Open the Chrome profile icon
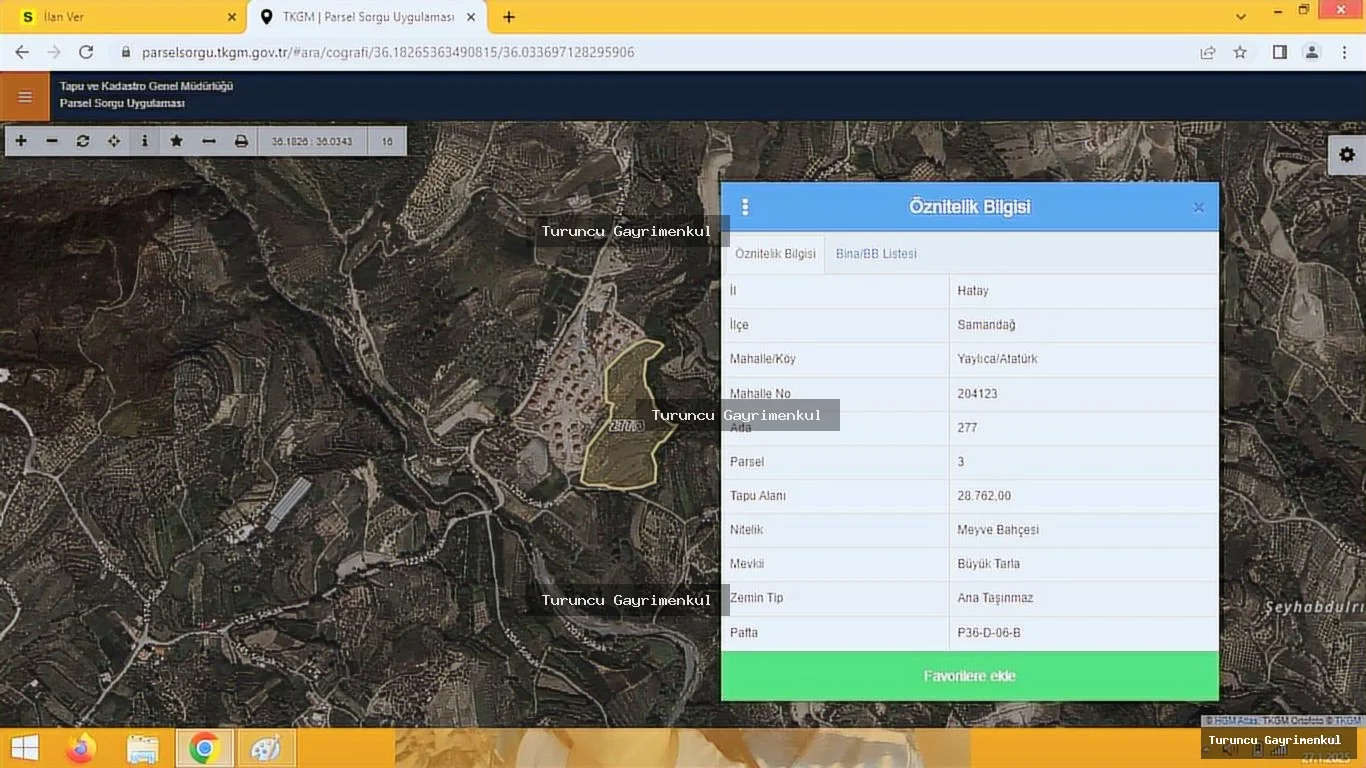Viewport: 1366px width, 768px height. pyautogui.click(x=1312, y=52)
